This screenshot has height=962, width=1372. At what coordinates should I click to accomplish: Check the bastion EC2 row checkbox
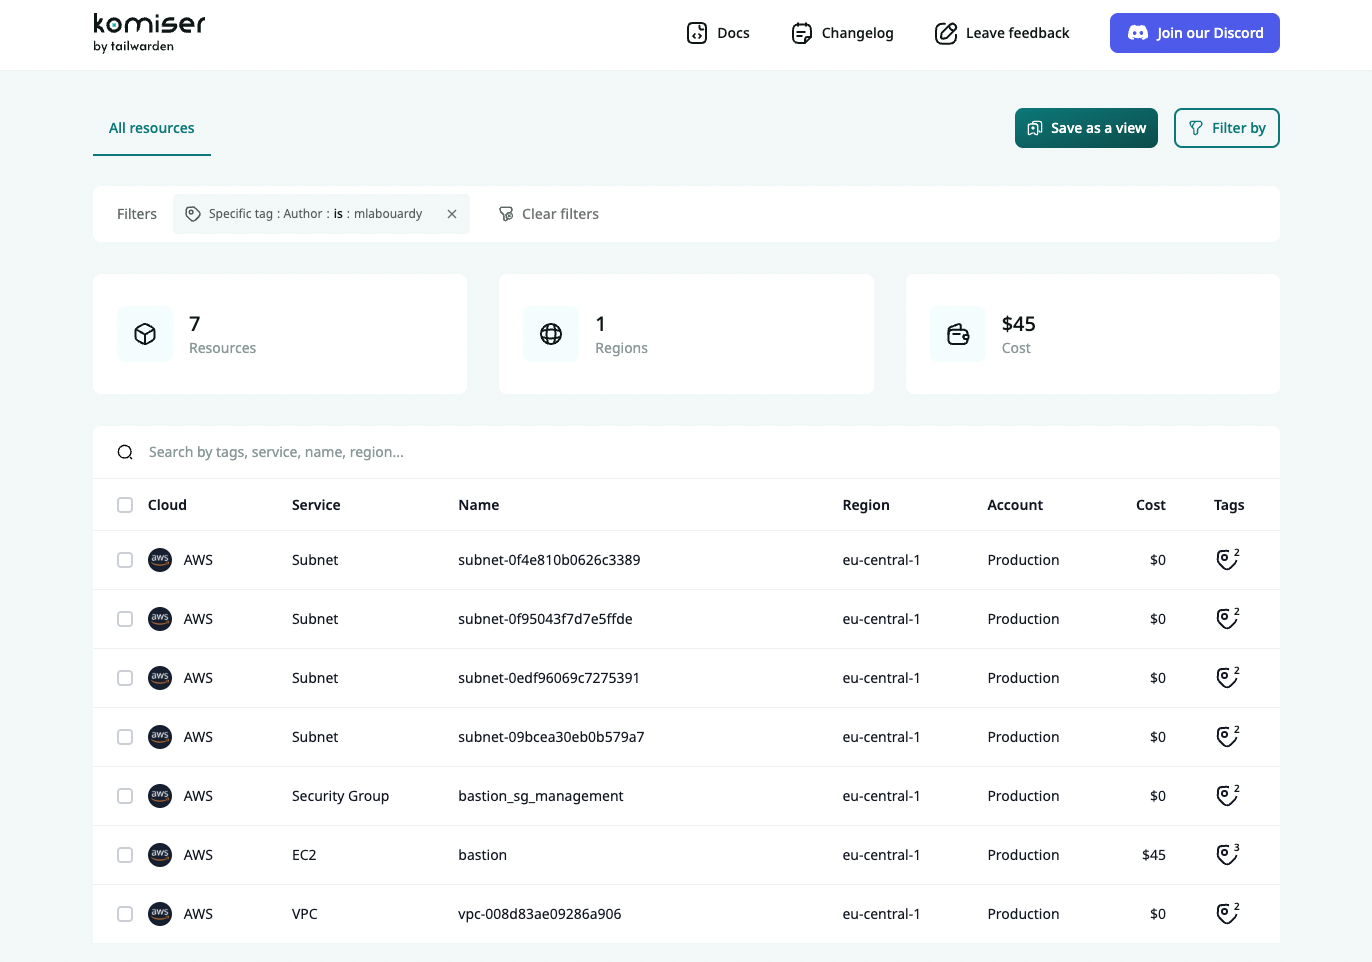point(125,855)
